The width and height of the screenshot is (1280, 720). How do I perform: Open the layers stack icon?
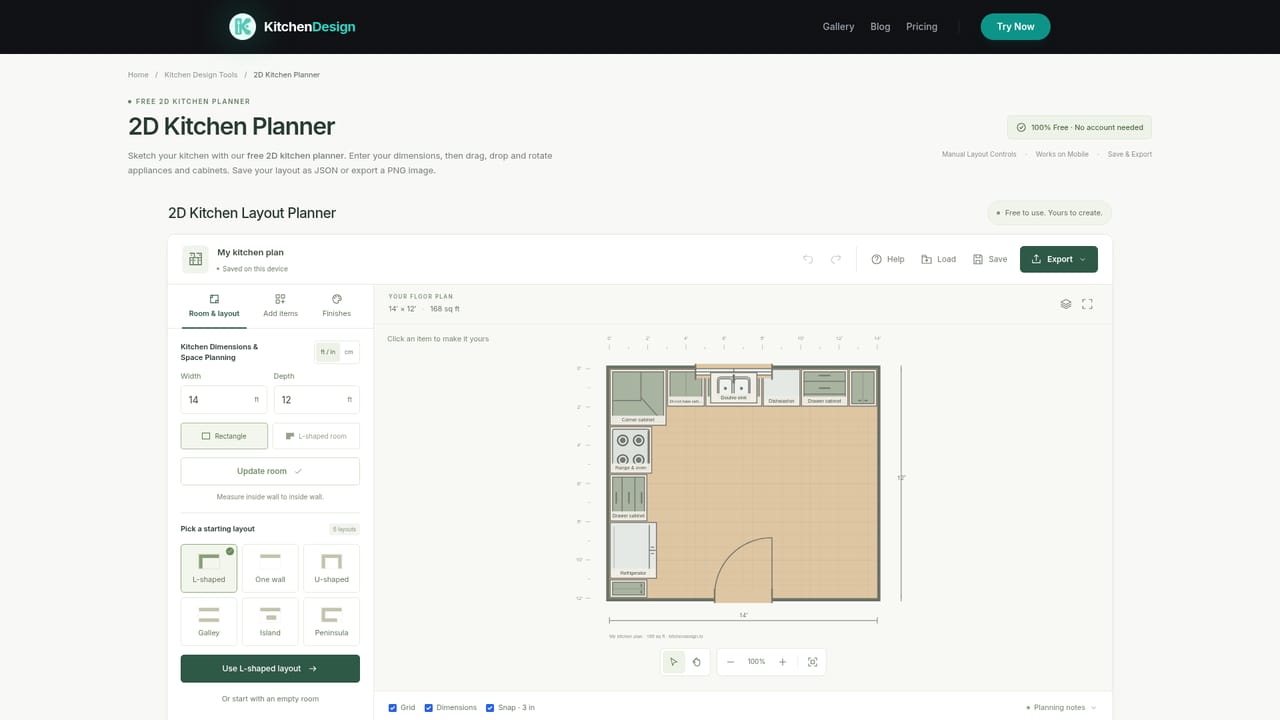pos(1066,304)
